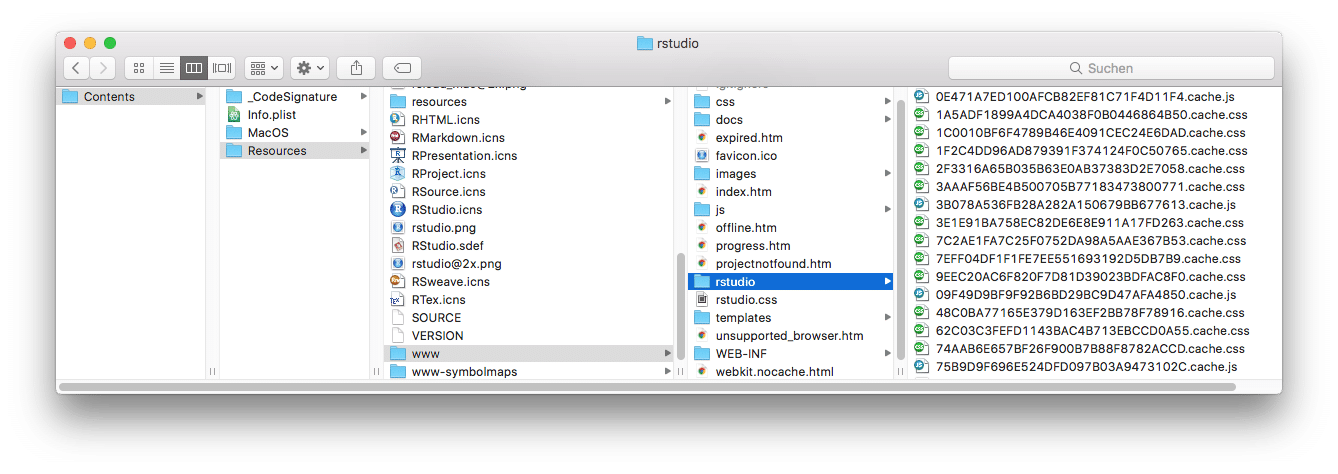Go forward with the forward arrow
This screenshot has height=474, width=1338.
tap(103, 68)
